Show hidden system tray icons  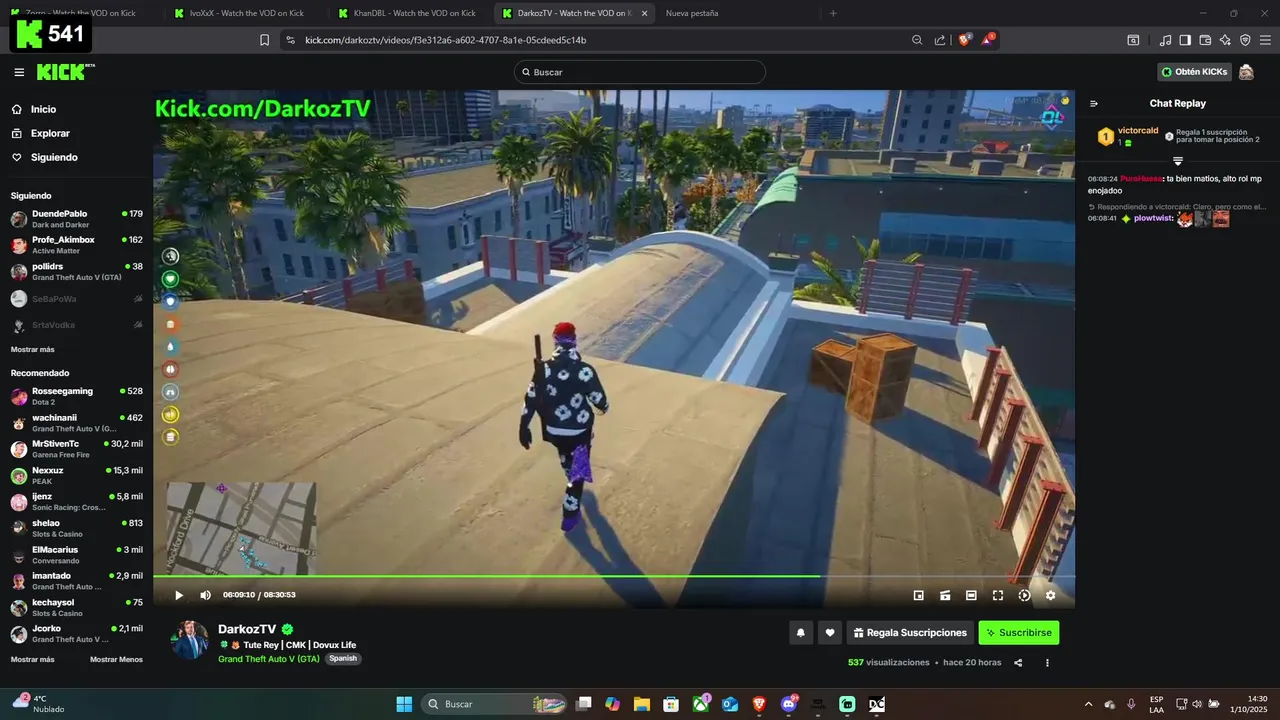point(1089,704)
